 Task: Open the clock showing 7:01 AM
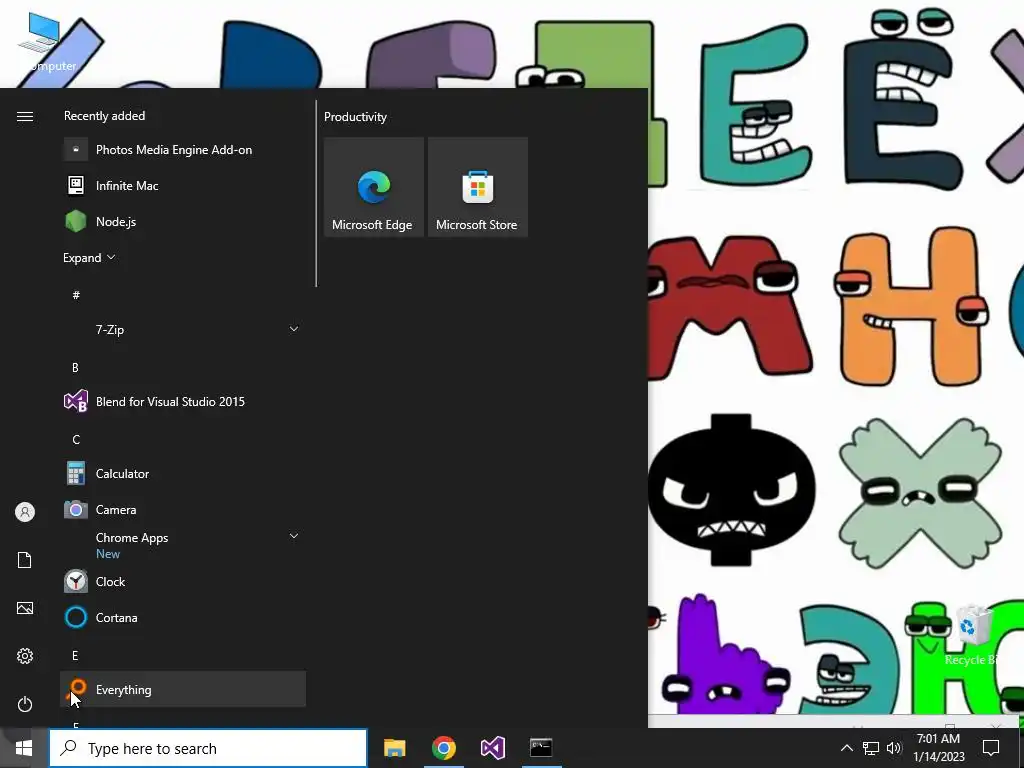938,748
